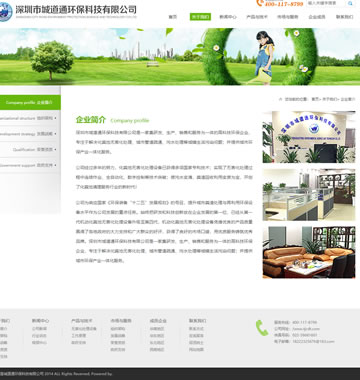Screen dimensions: 360x380
Task: Click the 首页 link in breadcrumb
Action: click(x=315, y=99)
